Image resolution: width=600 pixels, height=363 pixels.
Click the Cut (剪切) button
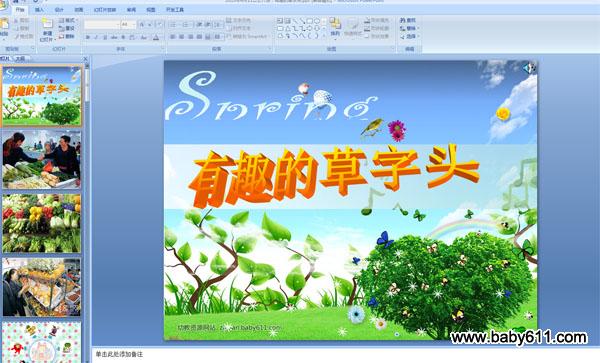coord(22,20)
